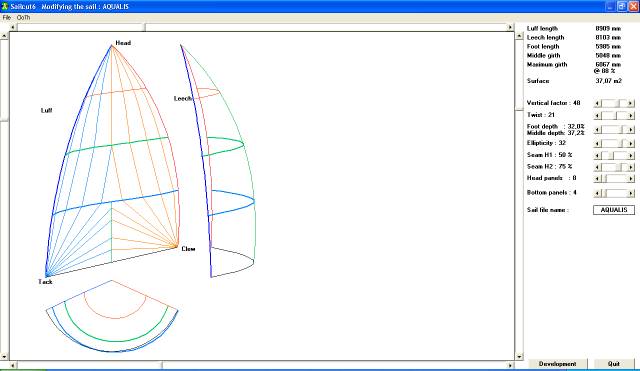Click the Sailcut6 title bar icon
This screenshot has width=640, height=371.
point(5,7)
